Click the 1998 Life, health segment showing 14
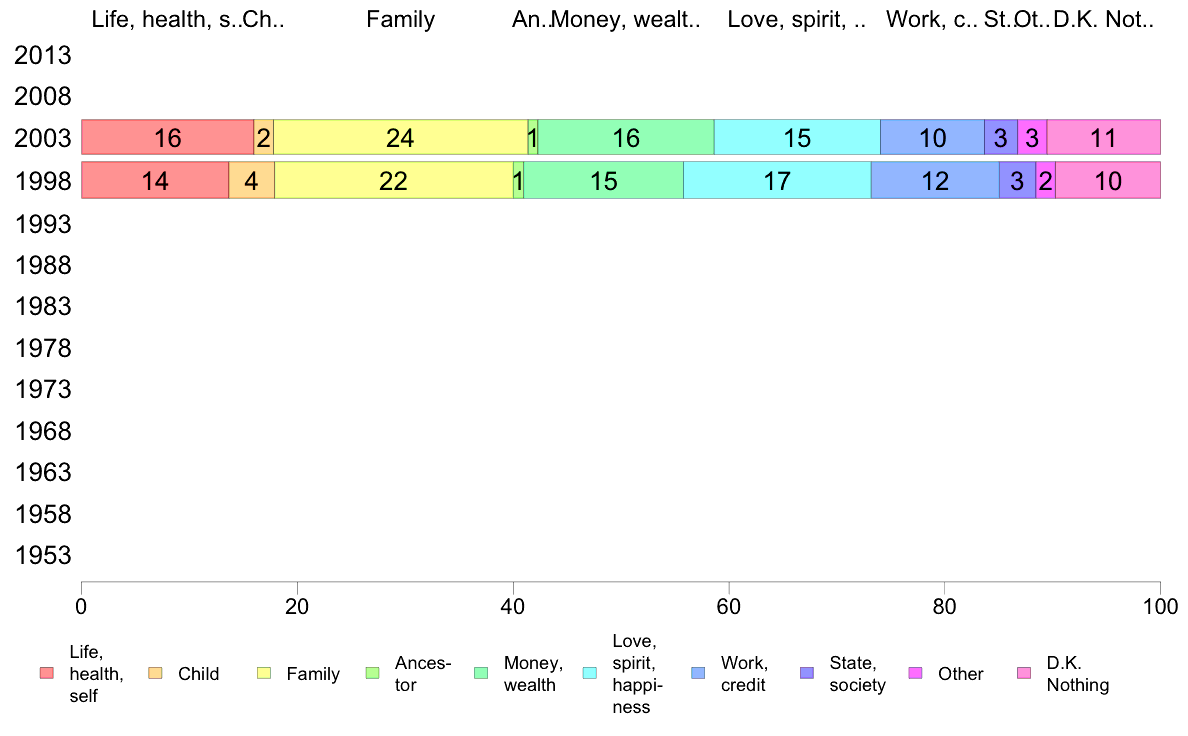The image size is (1188, 736). 155,180
